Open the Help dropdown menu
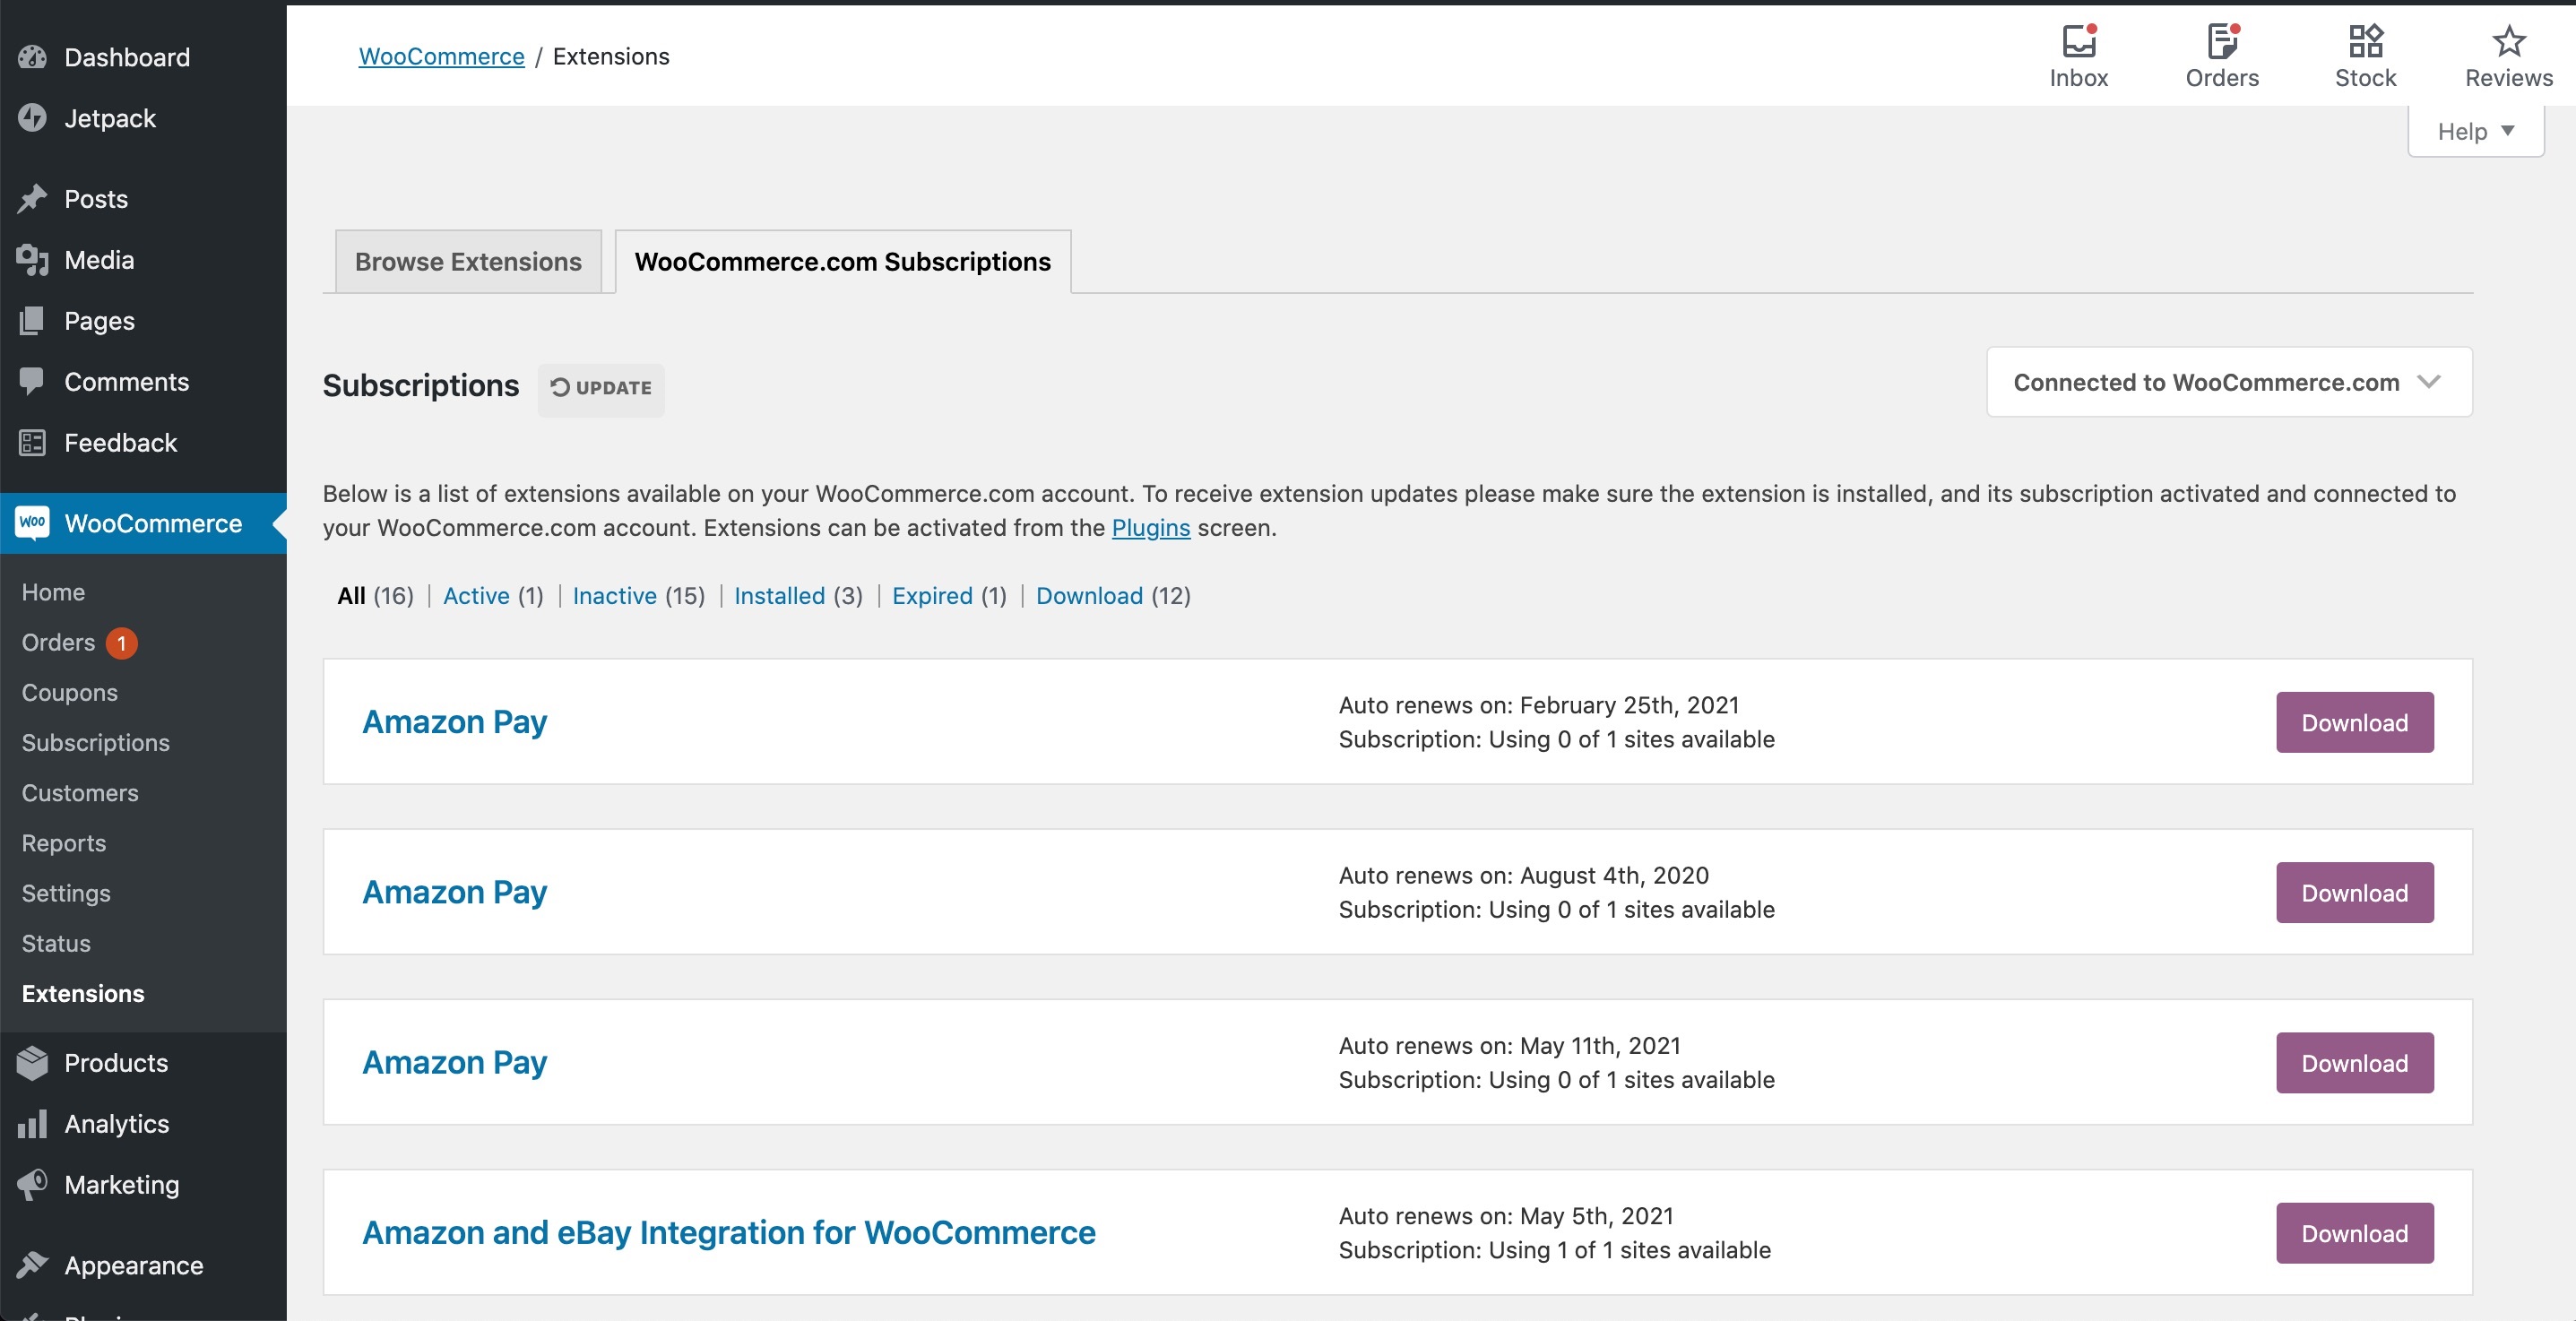 pyautogui.click(x=2473, y=130)
